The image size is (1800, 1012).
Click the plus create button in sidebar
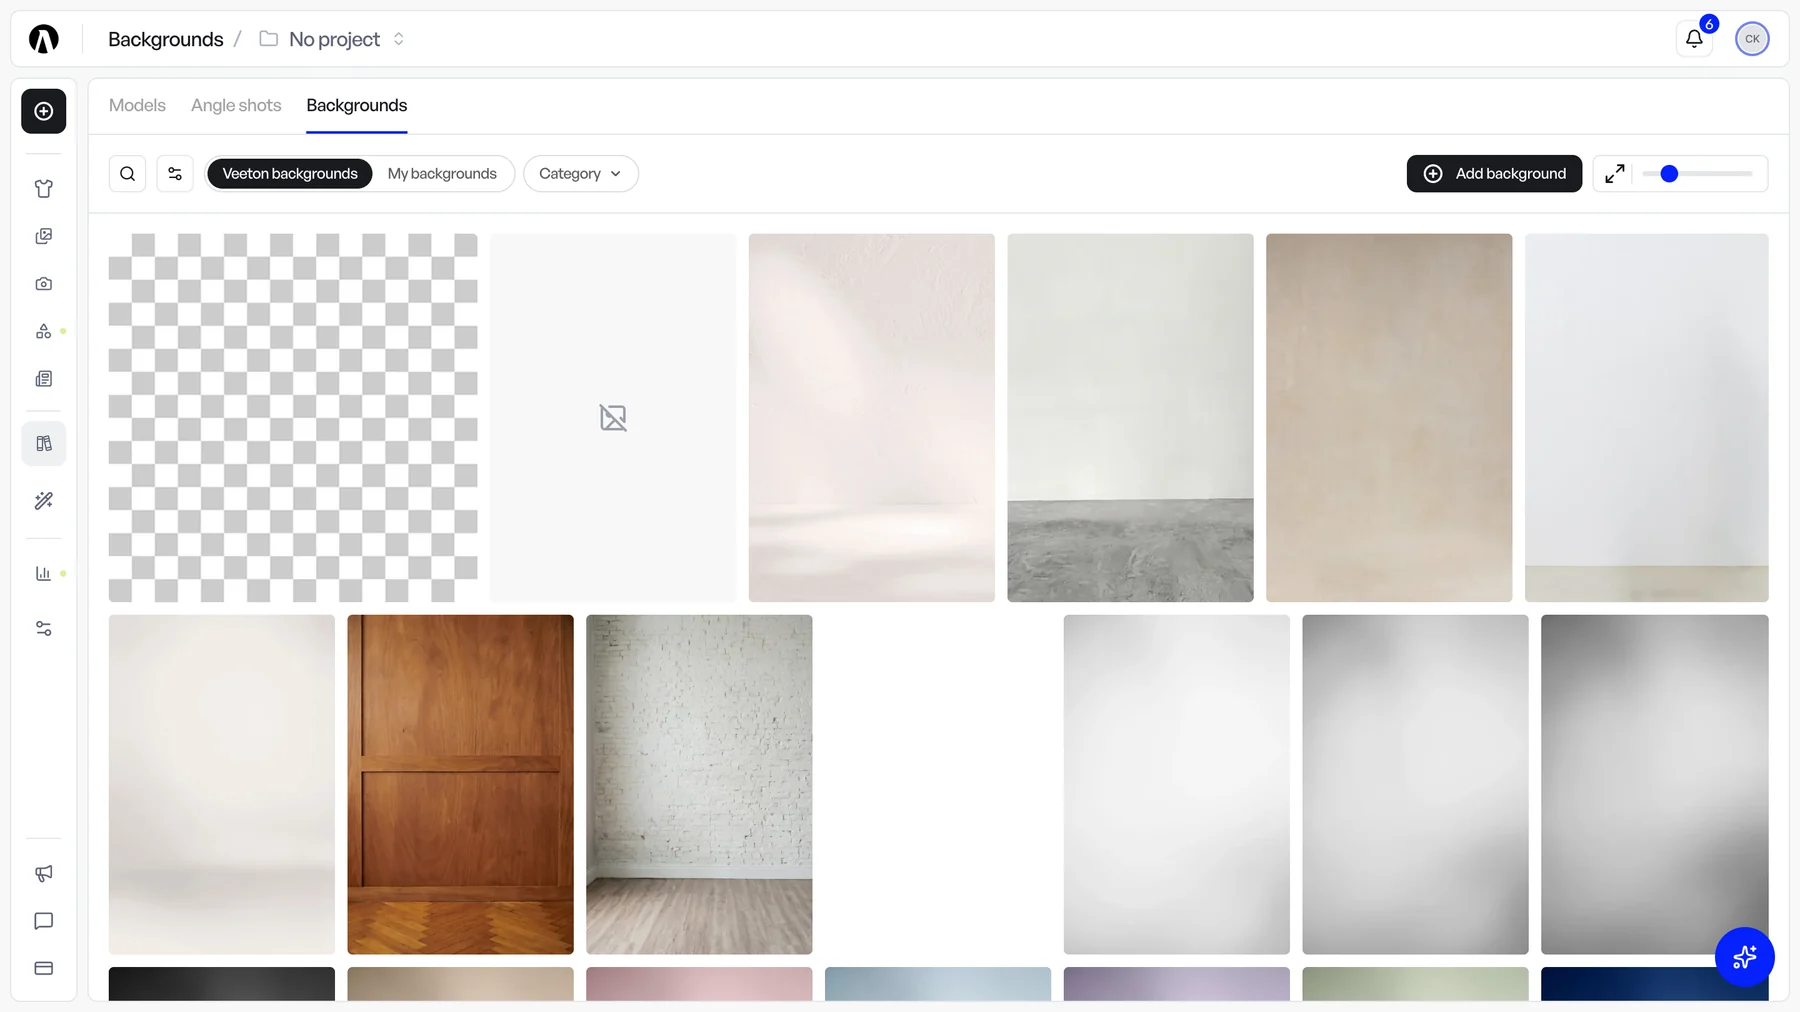(44, 111)
